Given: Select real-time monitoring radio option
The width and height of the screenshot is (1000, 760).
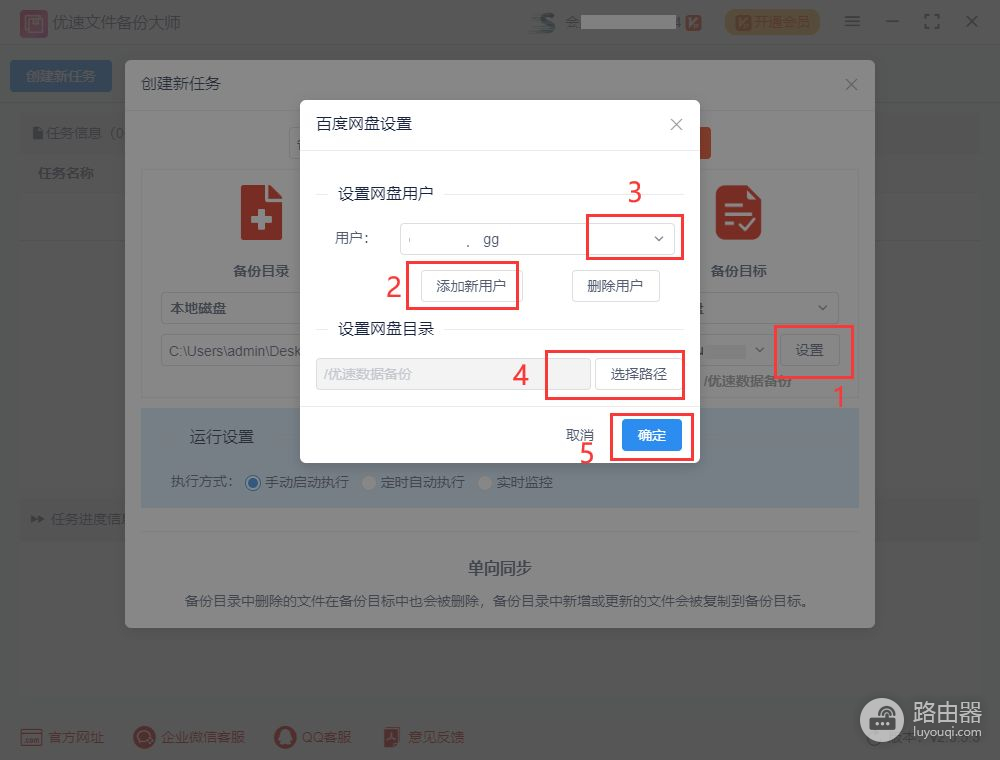Looking at the screenshot, I should pyautogui.click(x=485, y=483).
